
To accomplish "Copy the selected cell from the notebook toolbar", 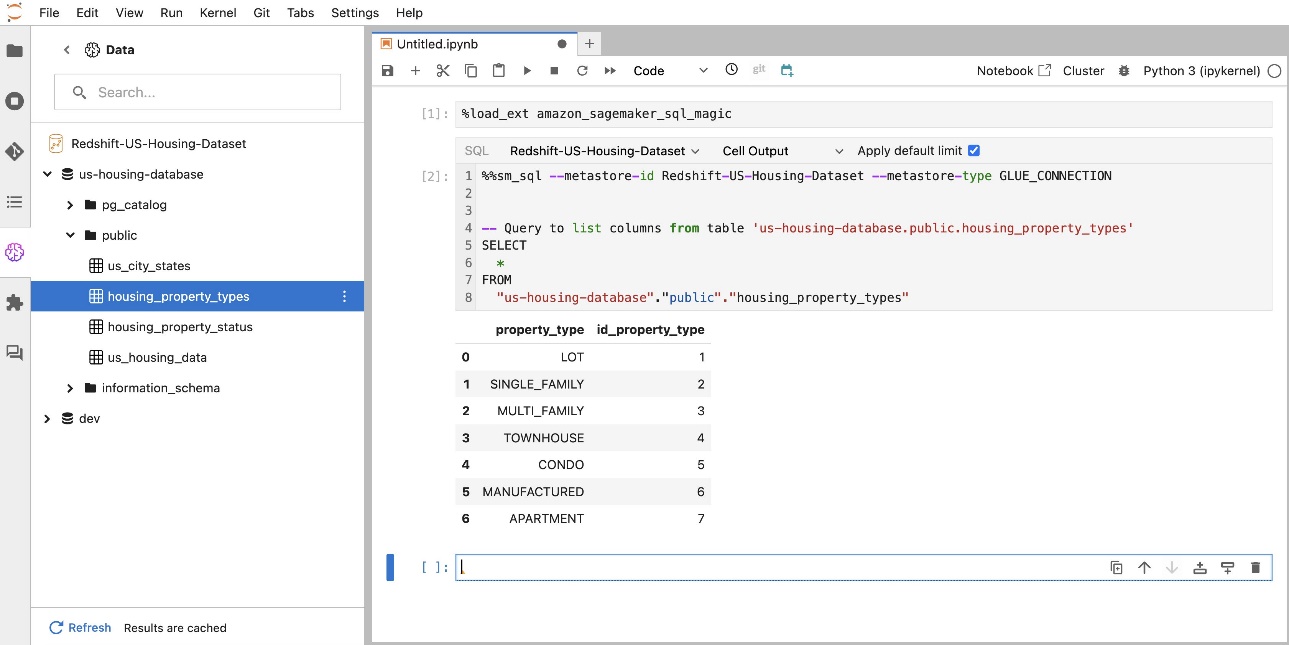I will (x=471, y=71).
